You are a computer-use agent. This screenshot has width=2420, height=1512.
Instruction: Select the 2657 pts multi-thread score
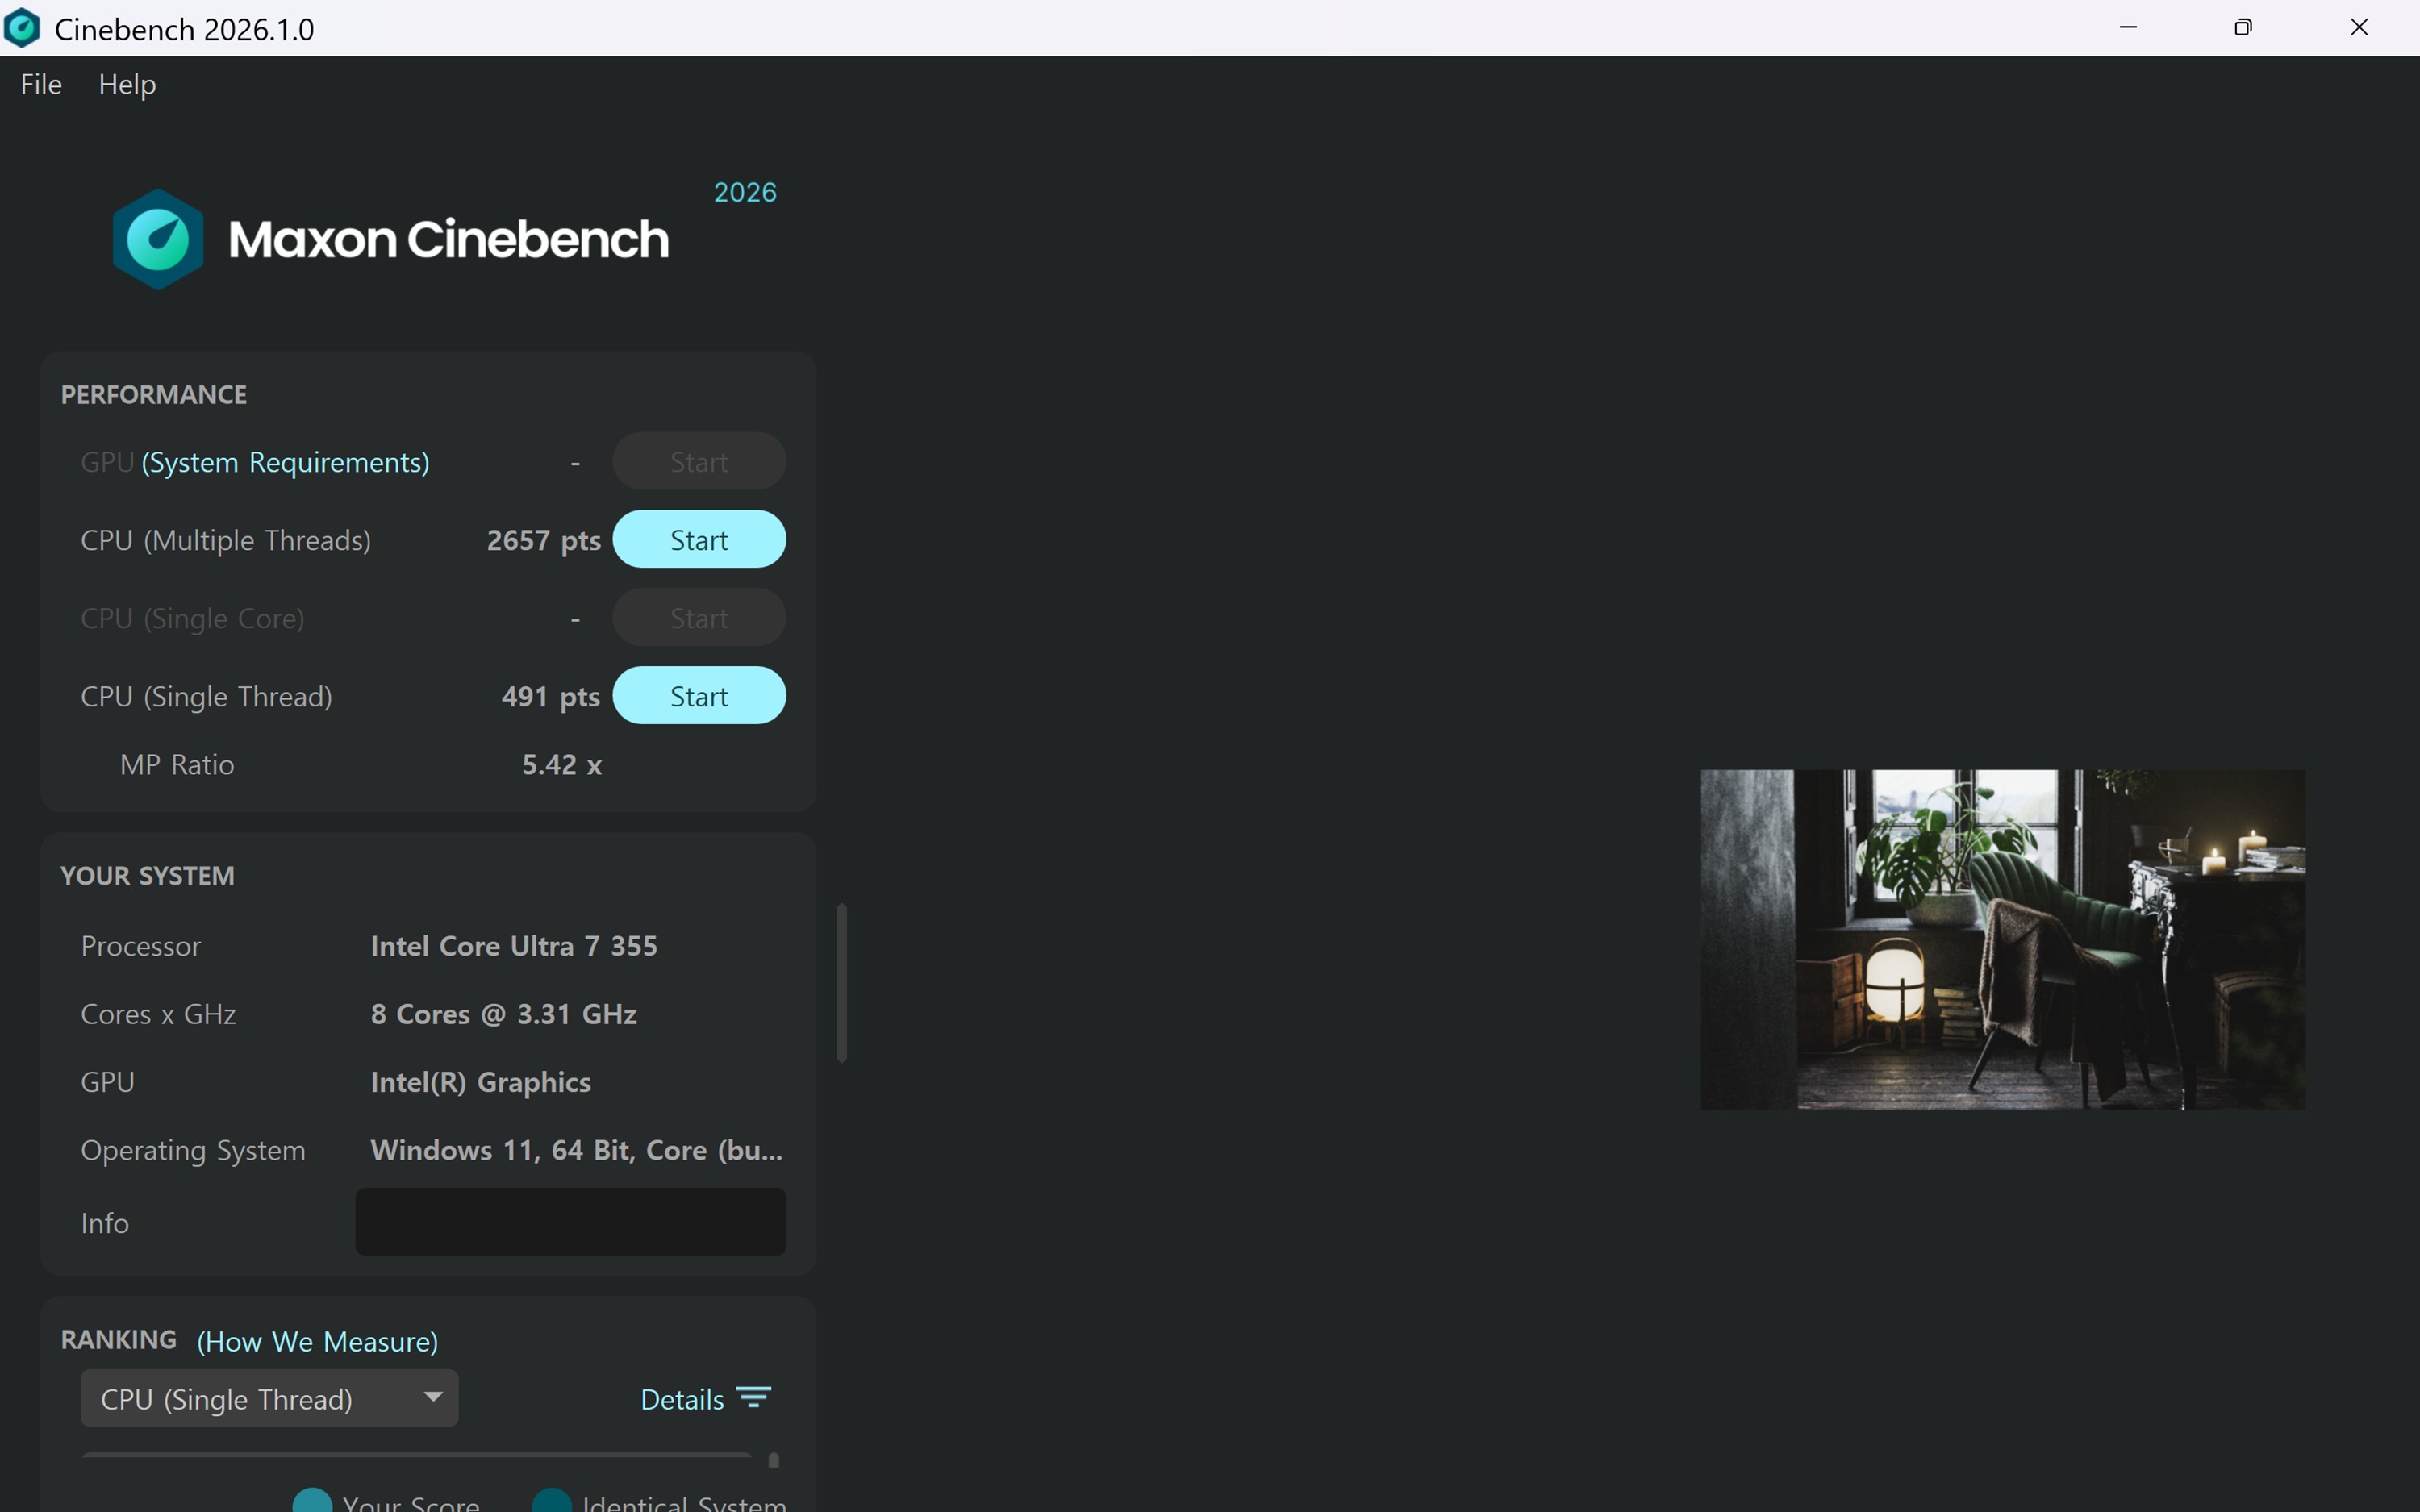(543, 540)
